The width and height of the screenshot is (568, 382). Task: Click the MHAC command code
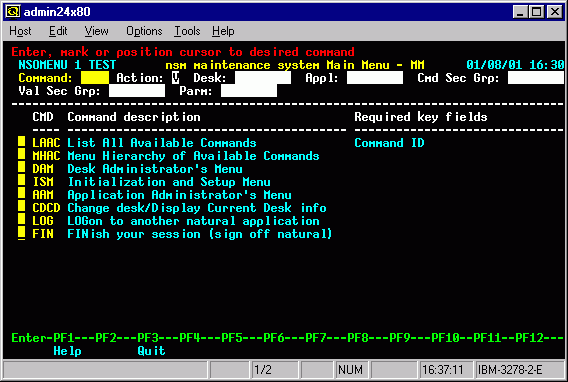pos(46,156)
